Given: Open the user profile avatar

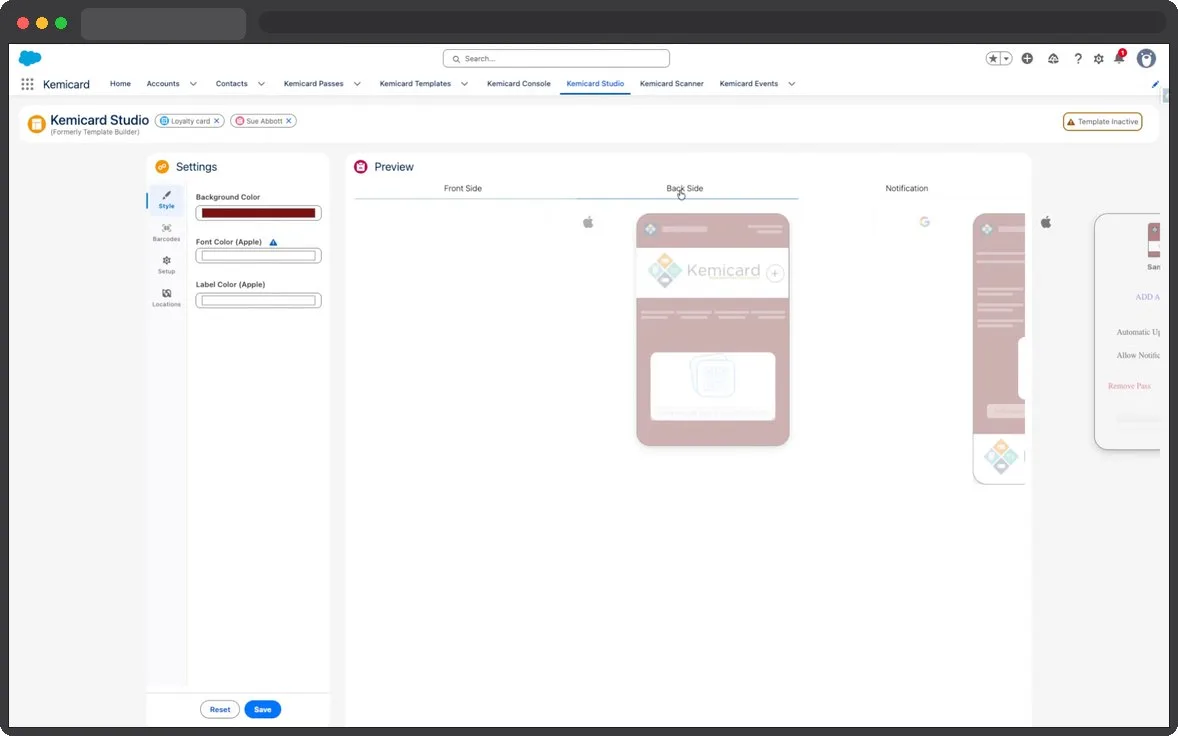Looking at the screenshot, I should point(1146,59).
